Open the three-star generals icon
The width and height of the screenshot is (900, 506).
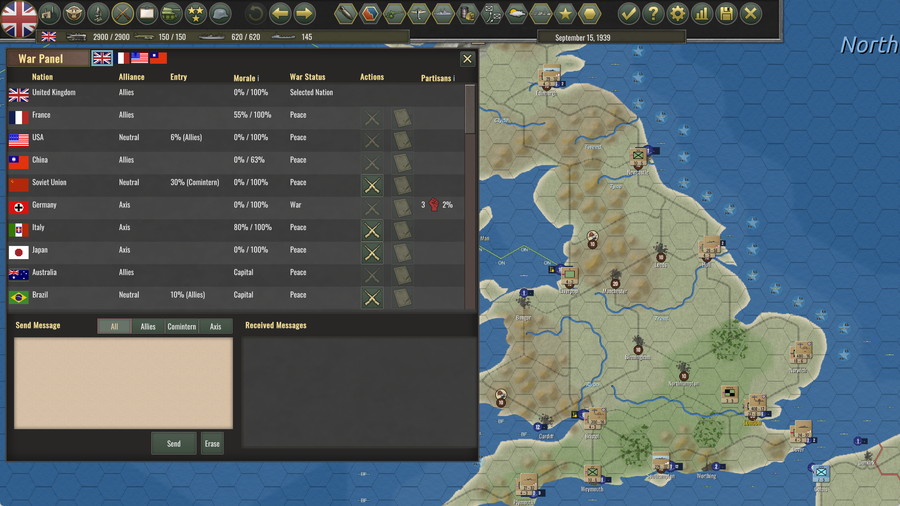[x=196, y=14]
